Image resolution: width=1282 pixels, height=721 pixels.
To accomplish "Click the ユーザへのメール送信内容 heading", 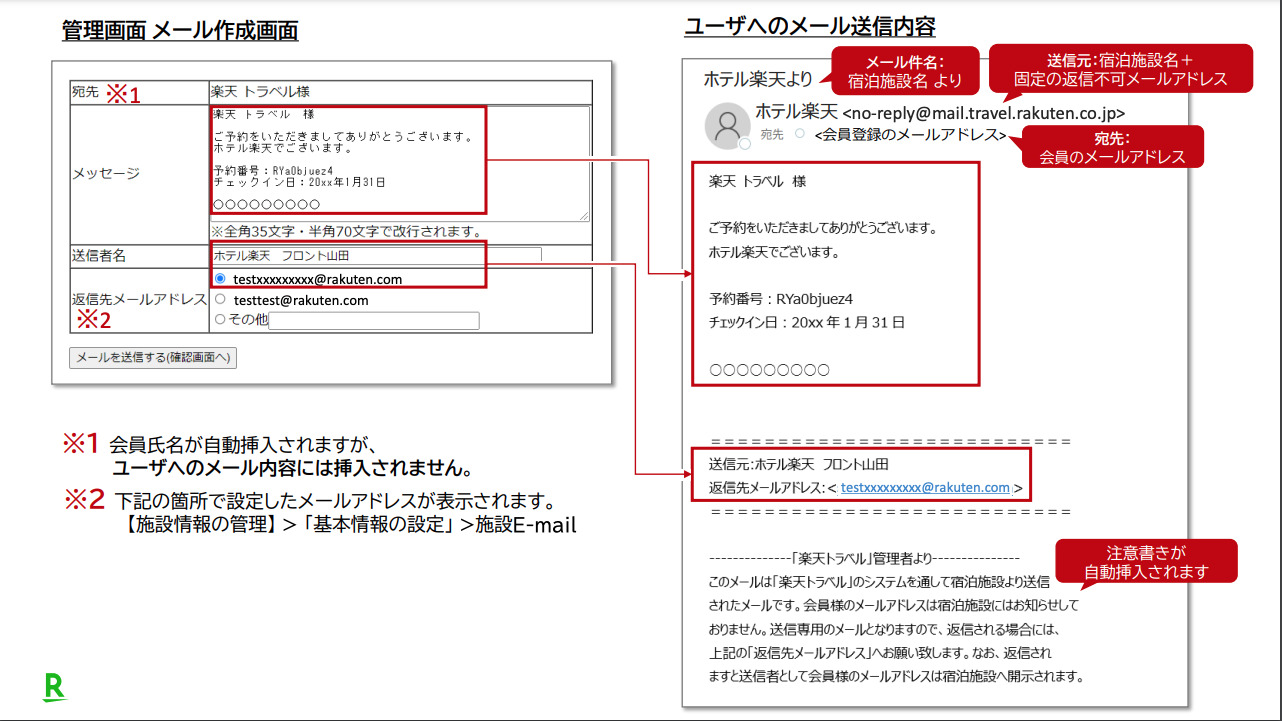I will (810, 27).
